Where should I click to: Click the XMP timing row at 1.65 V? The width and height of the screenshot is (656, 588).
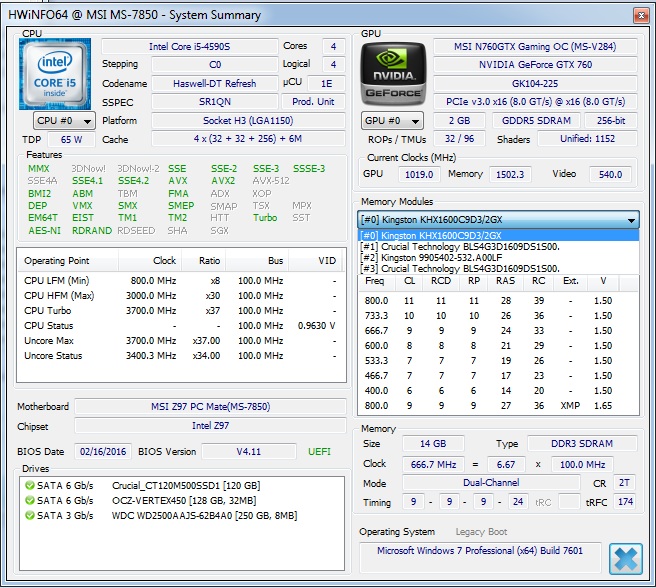498,406
